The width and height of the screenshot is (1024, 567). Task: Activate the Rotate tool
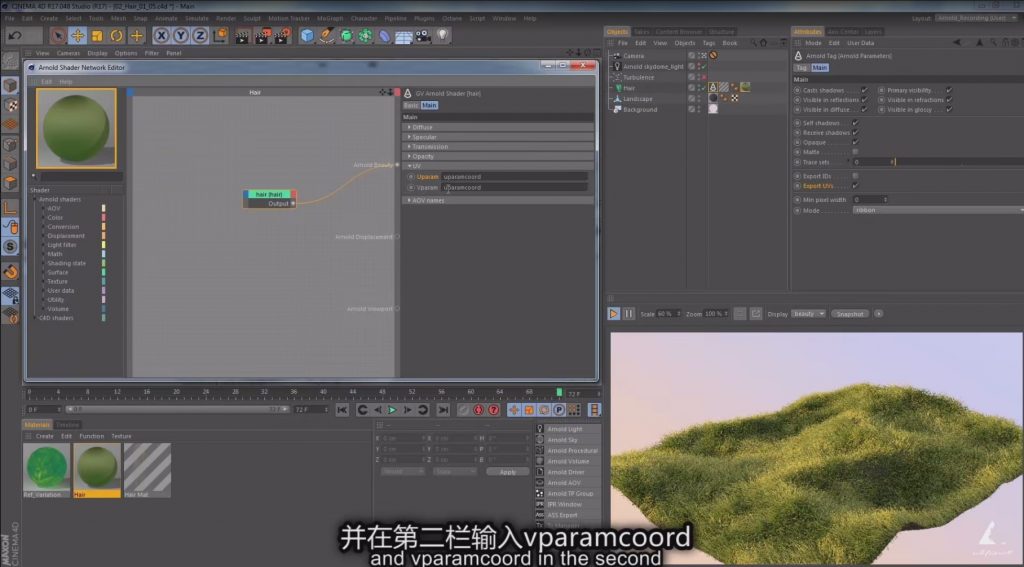point(117,36)
